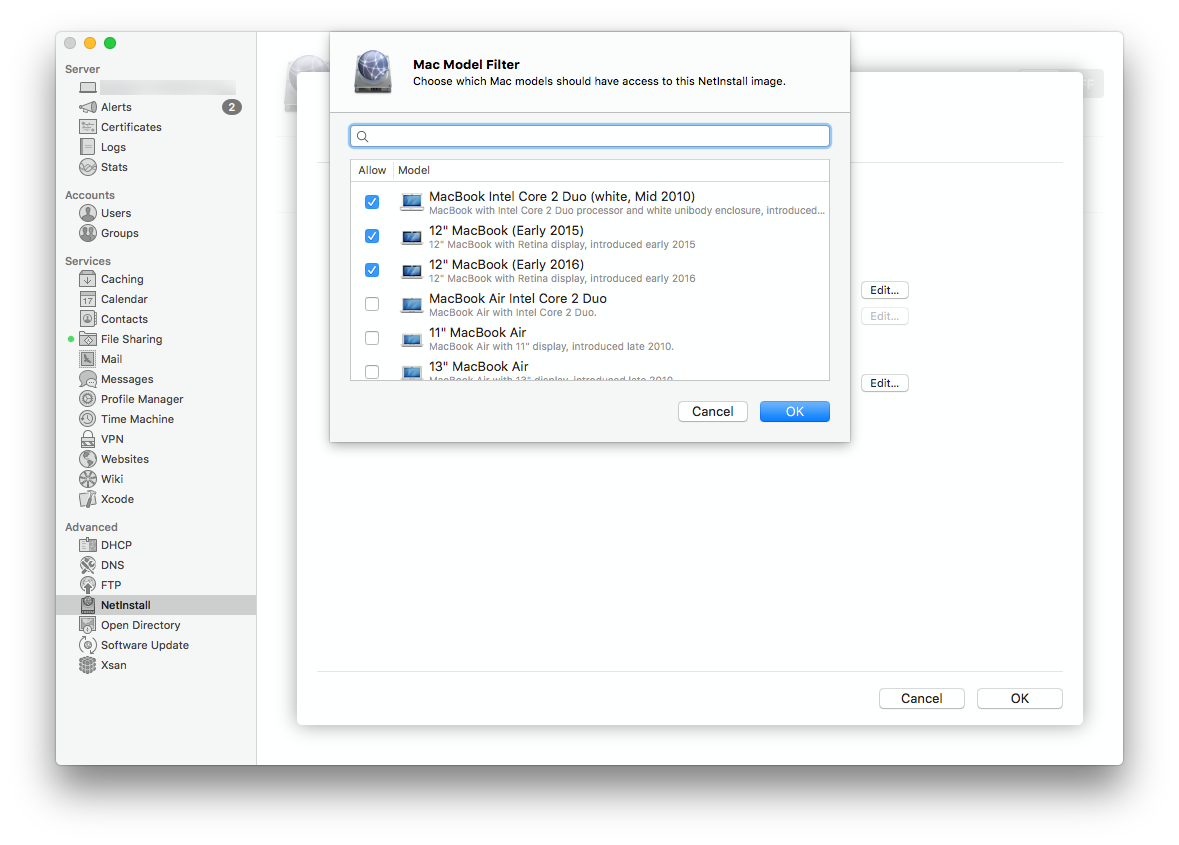Allow the MacBook Air Intel Core 2 Duo model
The width and height of the screenshot is (1179, 845).
(372, 303)
